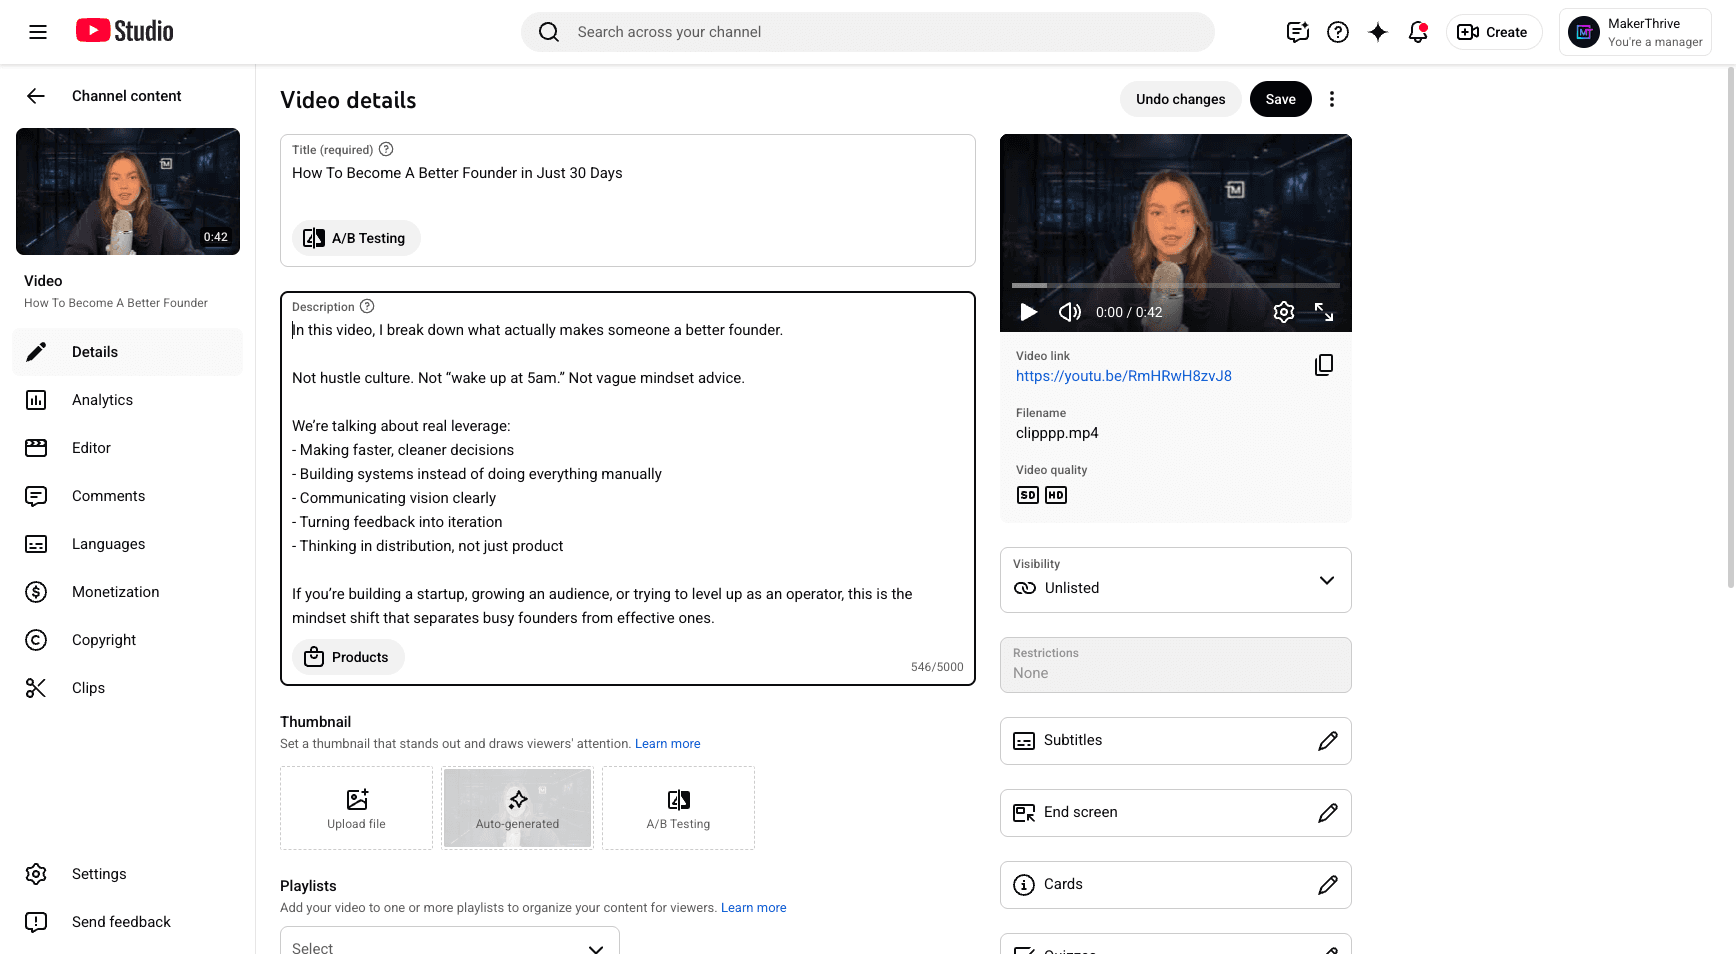Screen dimensions: 1736x954
Task: Open the send feedback icon in header
Action: pyautogui.click(x=1298, y=32)
